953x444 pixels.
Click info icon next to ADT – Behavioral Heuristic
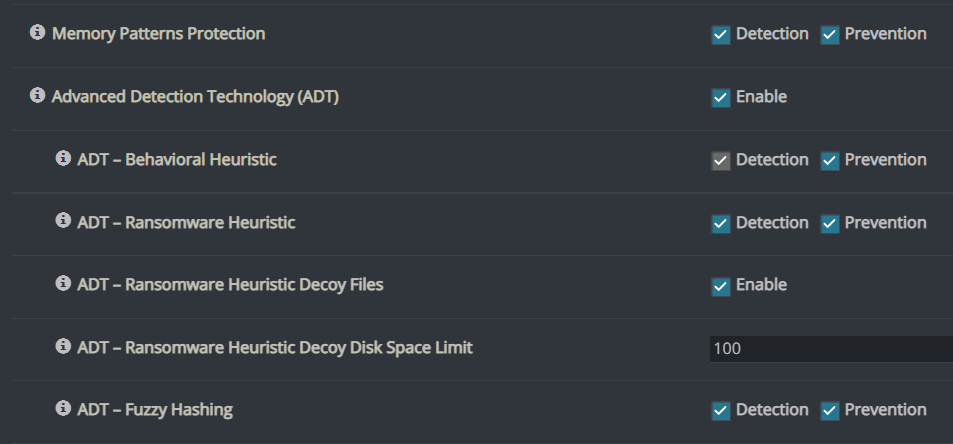63,158
